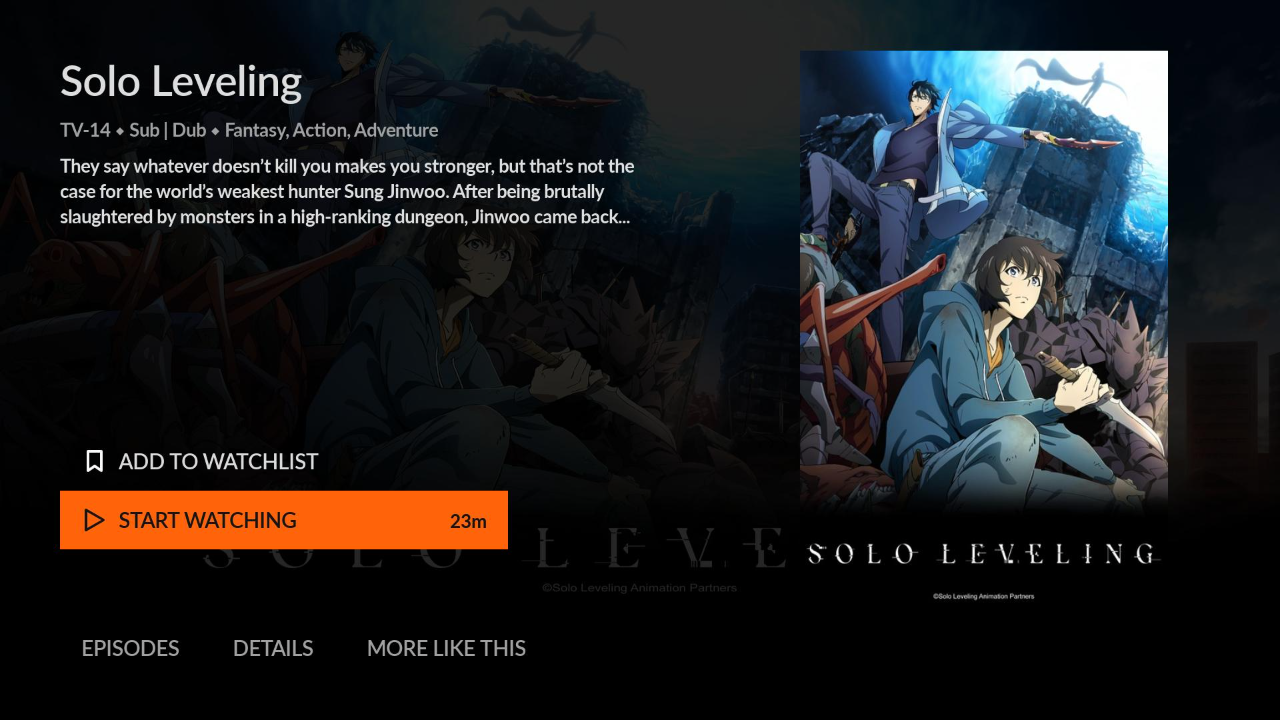Click the TV-14 rating label

(x=85, y=130)
